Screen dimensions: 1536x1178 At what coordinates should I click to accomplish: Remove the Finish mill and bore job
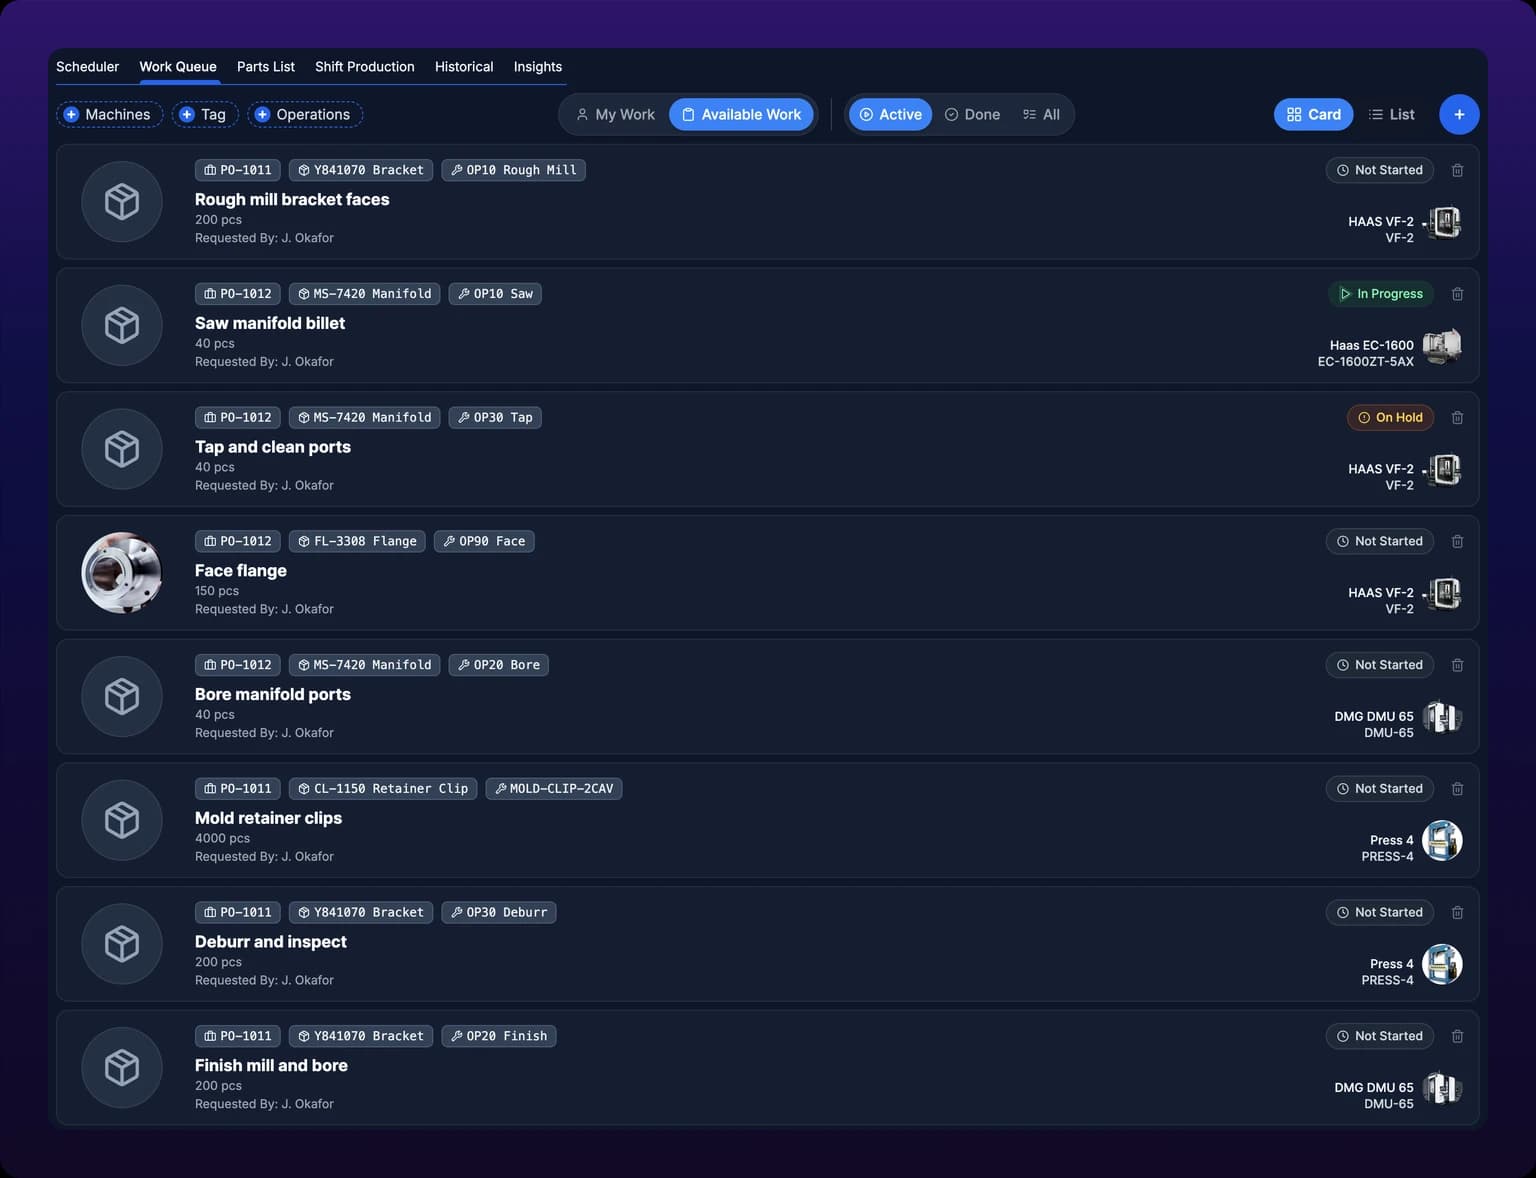point(1457,1036)
